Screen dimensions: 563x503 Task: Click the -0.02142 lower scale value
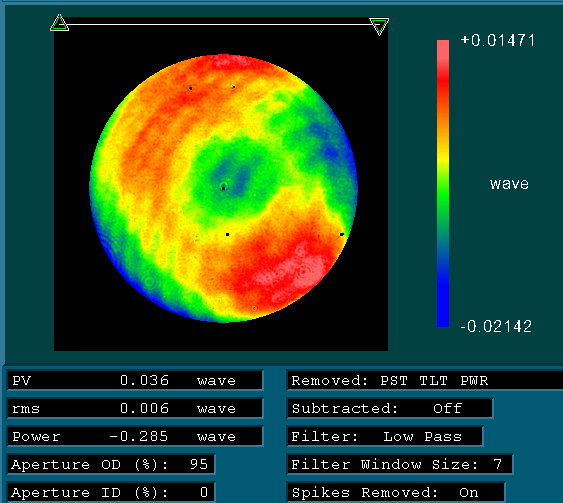click(496, 327)
